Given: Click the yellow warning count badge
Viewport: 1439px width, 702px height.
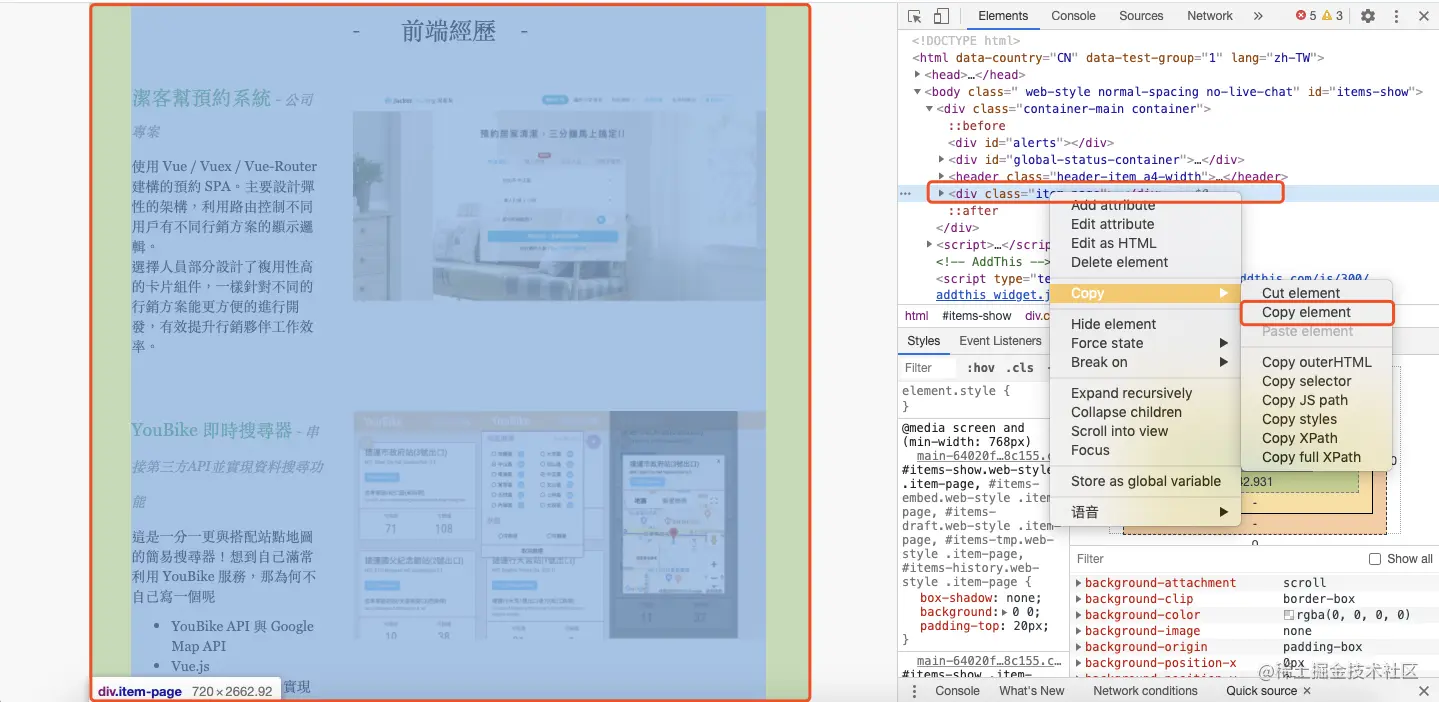Looking at the screenshot, I should [1333, 16].
